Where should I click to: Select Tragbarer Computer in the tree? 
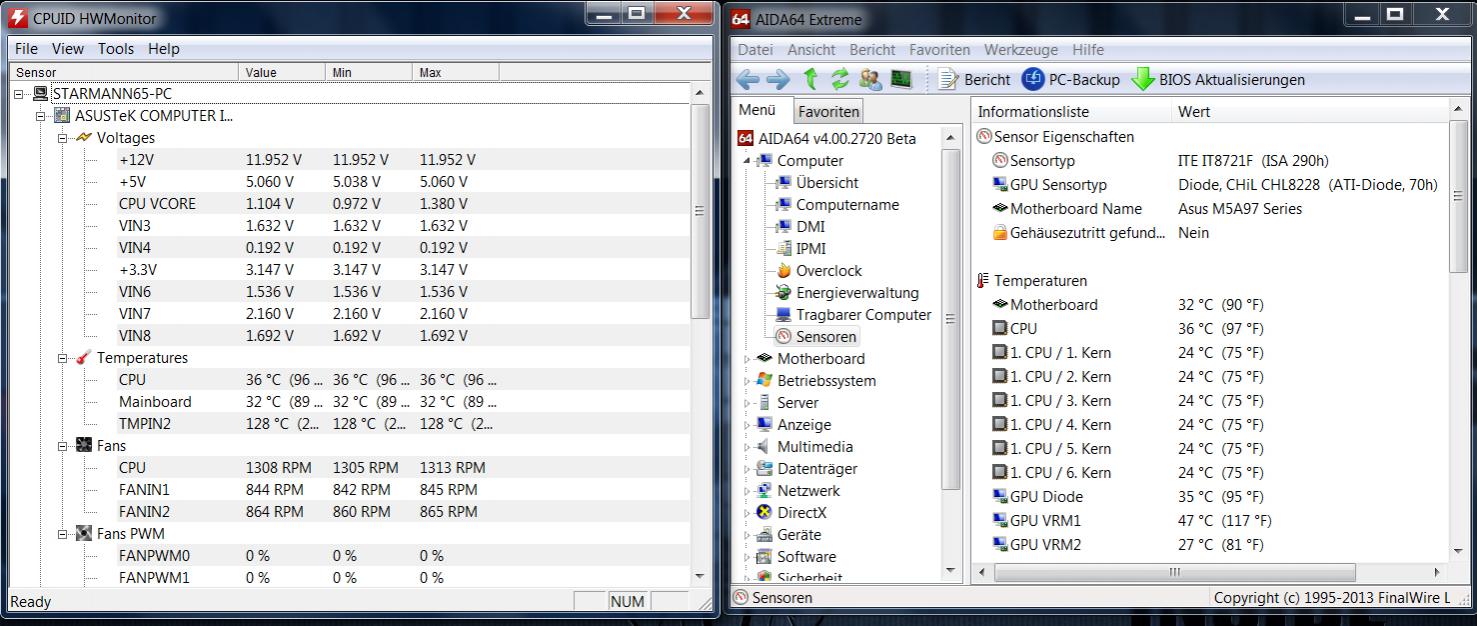863,314
